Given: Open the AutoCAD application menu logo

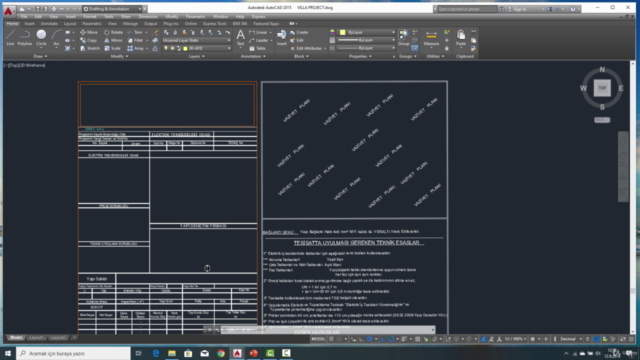Looking at the screenshot, I should 8,11.
